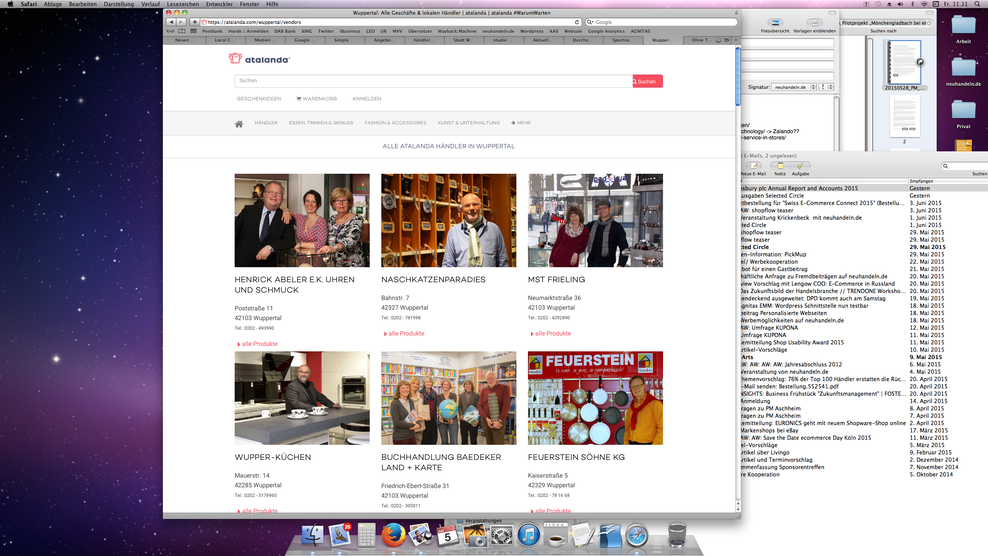Launch Safari compass icon in Dock
The image size is (988, 556).
pyautogui.click(x=636, y=535)
